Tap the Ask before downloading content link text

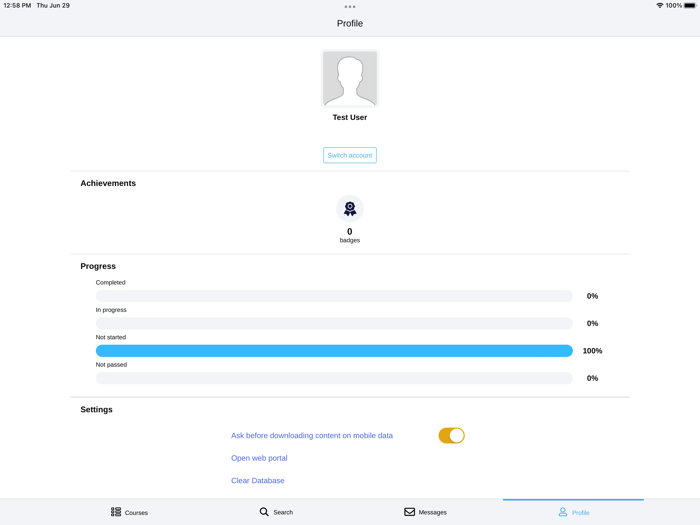[312, 436]
